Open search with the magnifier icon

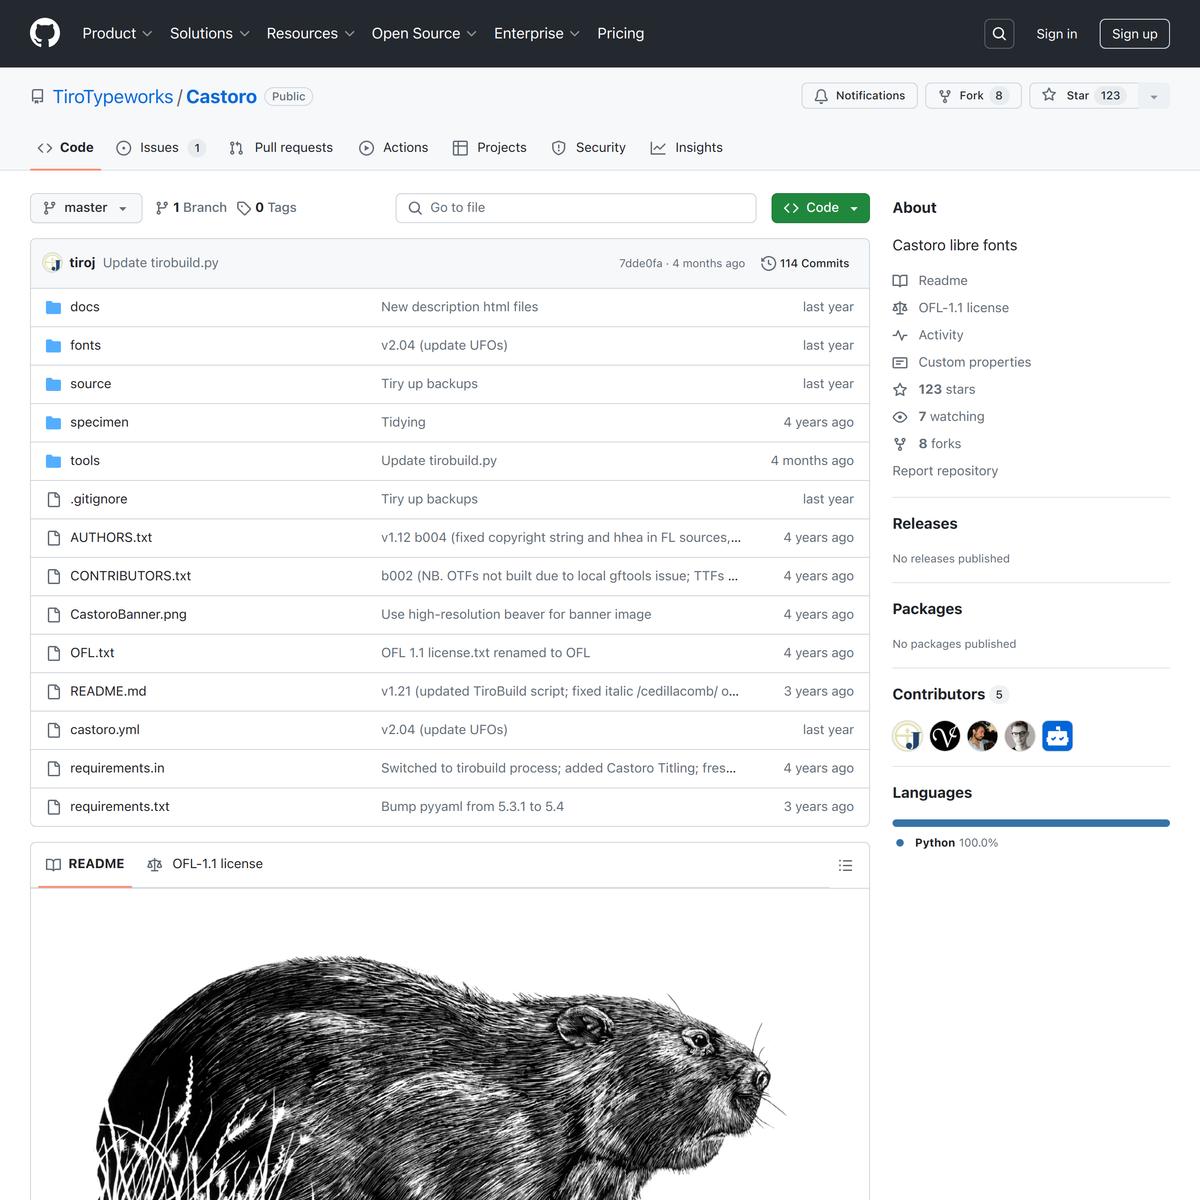coord(999,34)
